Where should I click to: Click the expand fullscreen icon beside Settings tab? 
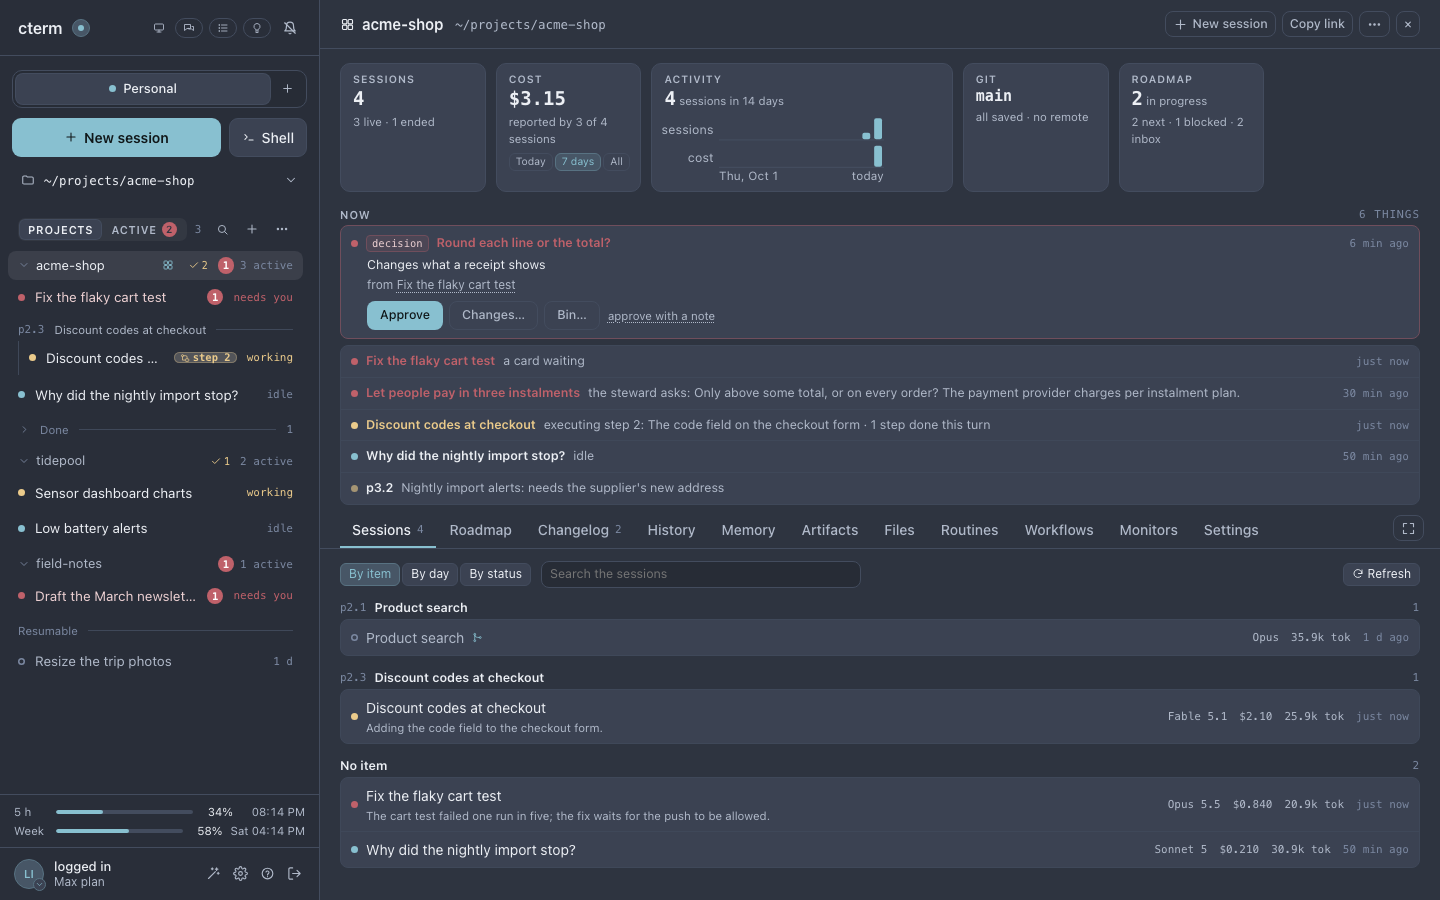tap(1408, 529)
